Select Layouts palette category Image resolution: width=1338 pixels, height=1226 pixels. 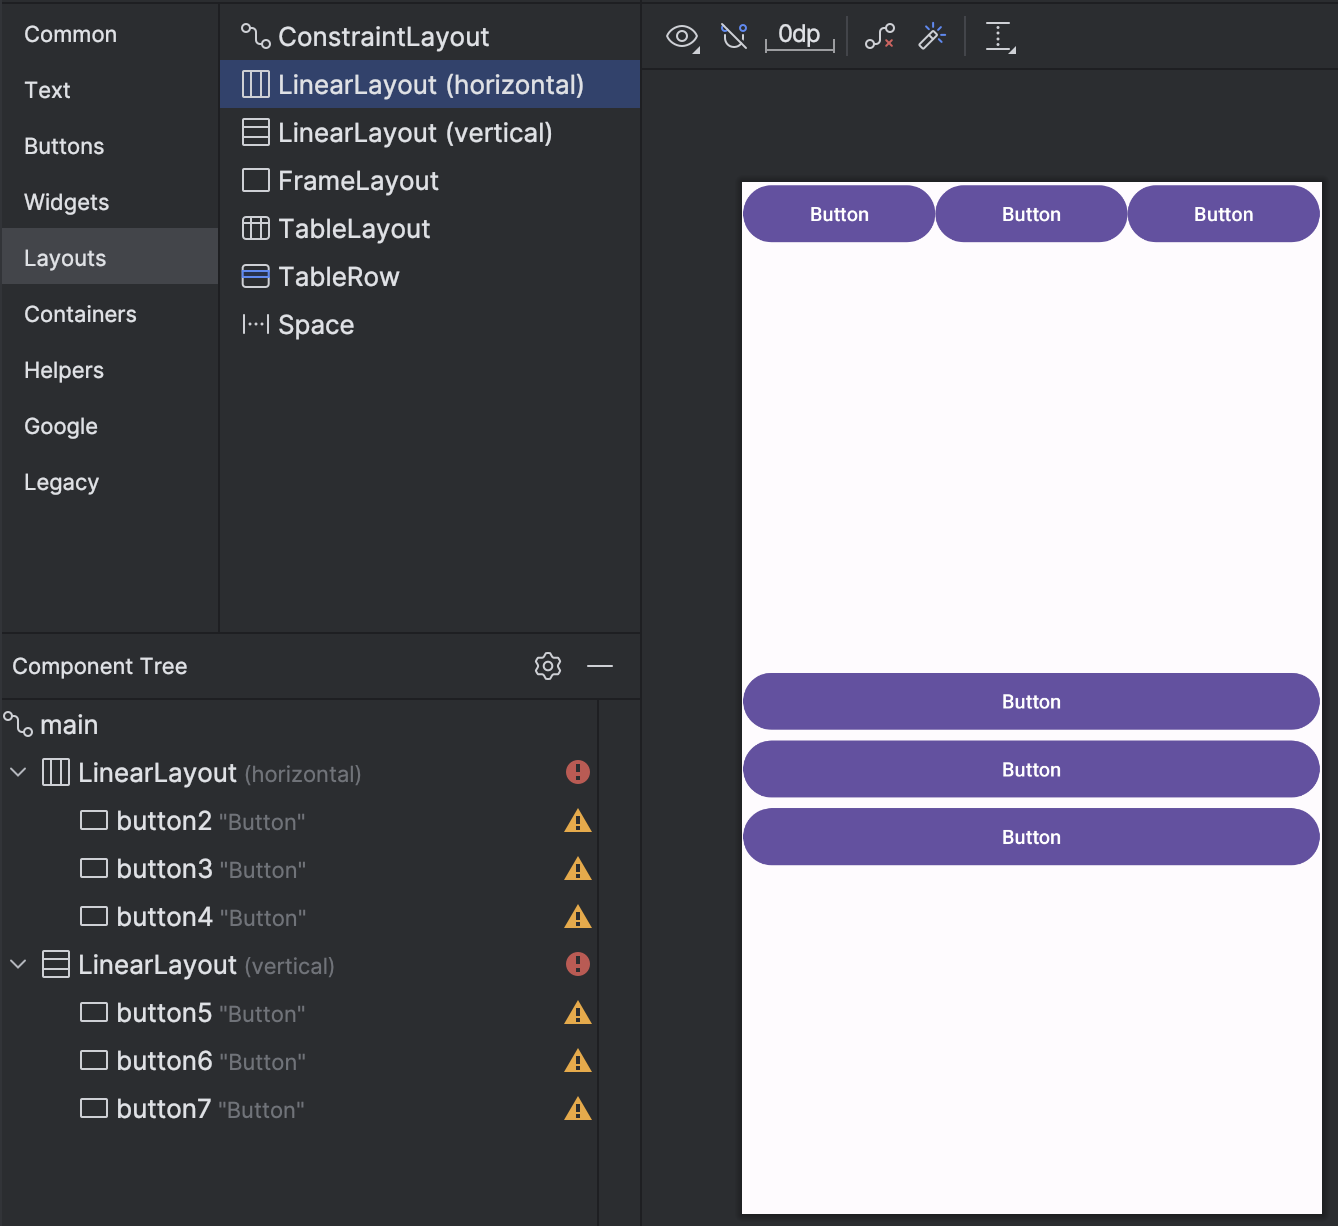pyautogui.click(x=110, y=256)
